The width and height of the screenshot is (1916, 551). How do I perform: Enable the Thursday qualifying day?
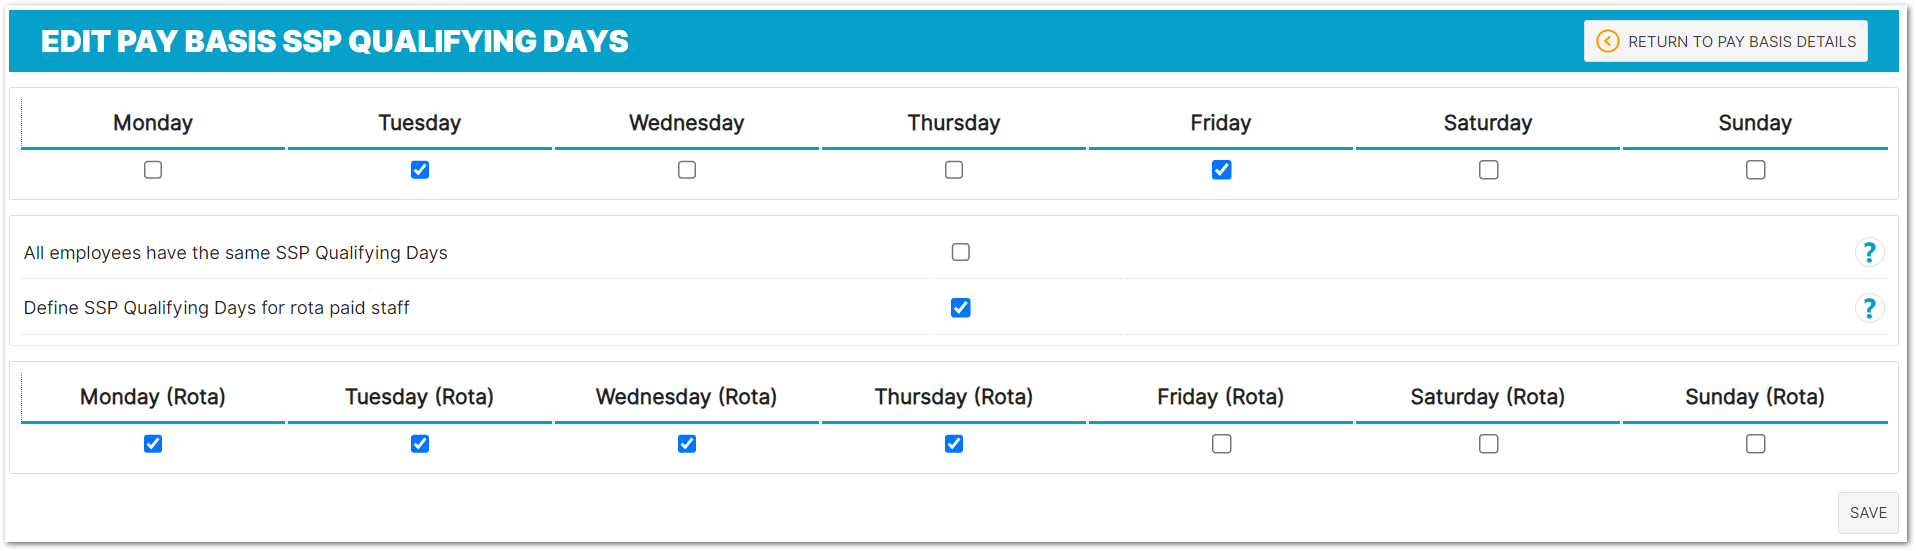(x=954, y=170)
